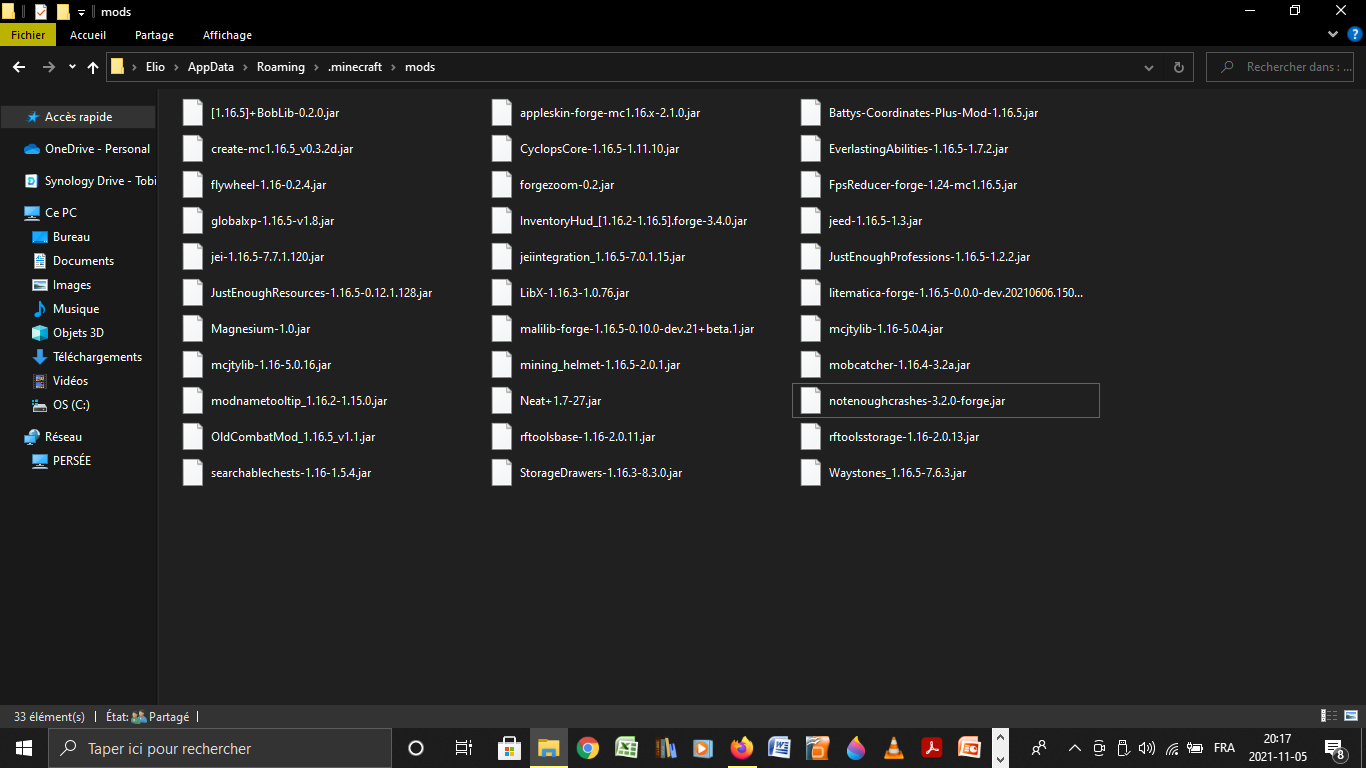Expand the ribbon with the chevron
This screenshot has width=1366, height=768.
[x=1333, y=34]
